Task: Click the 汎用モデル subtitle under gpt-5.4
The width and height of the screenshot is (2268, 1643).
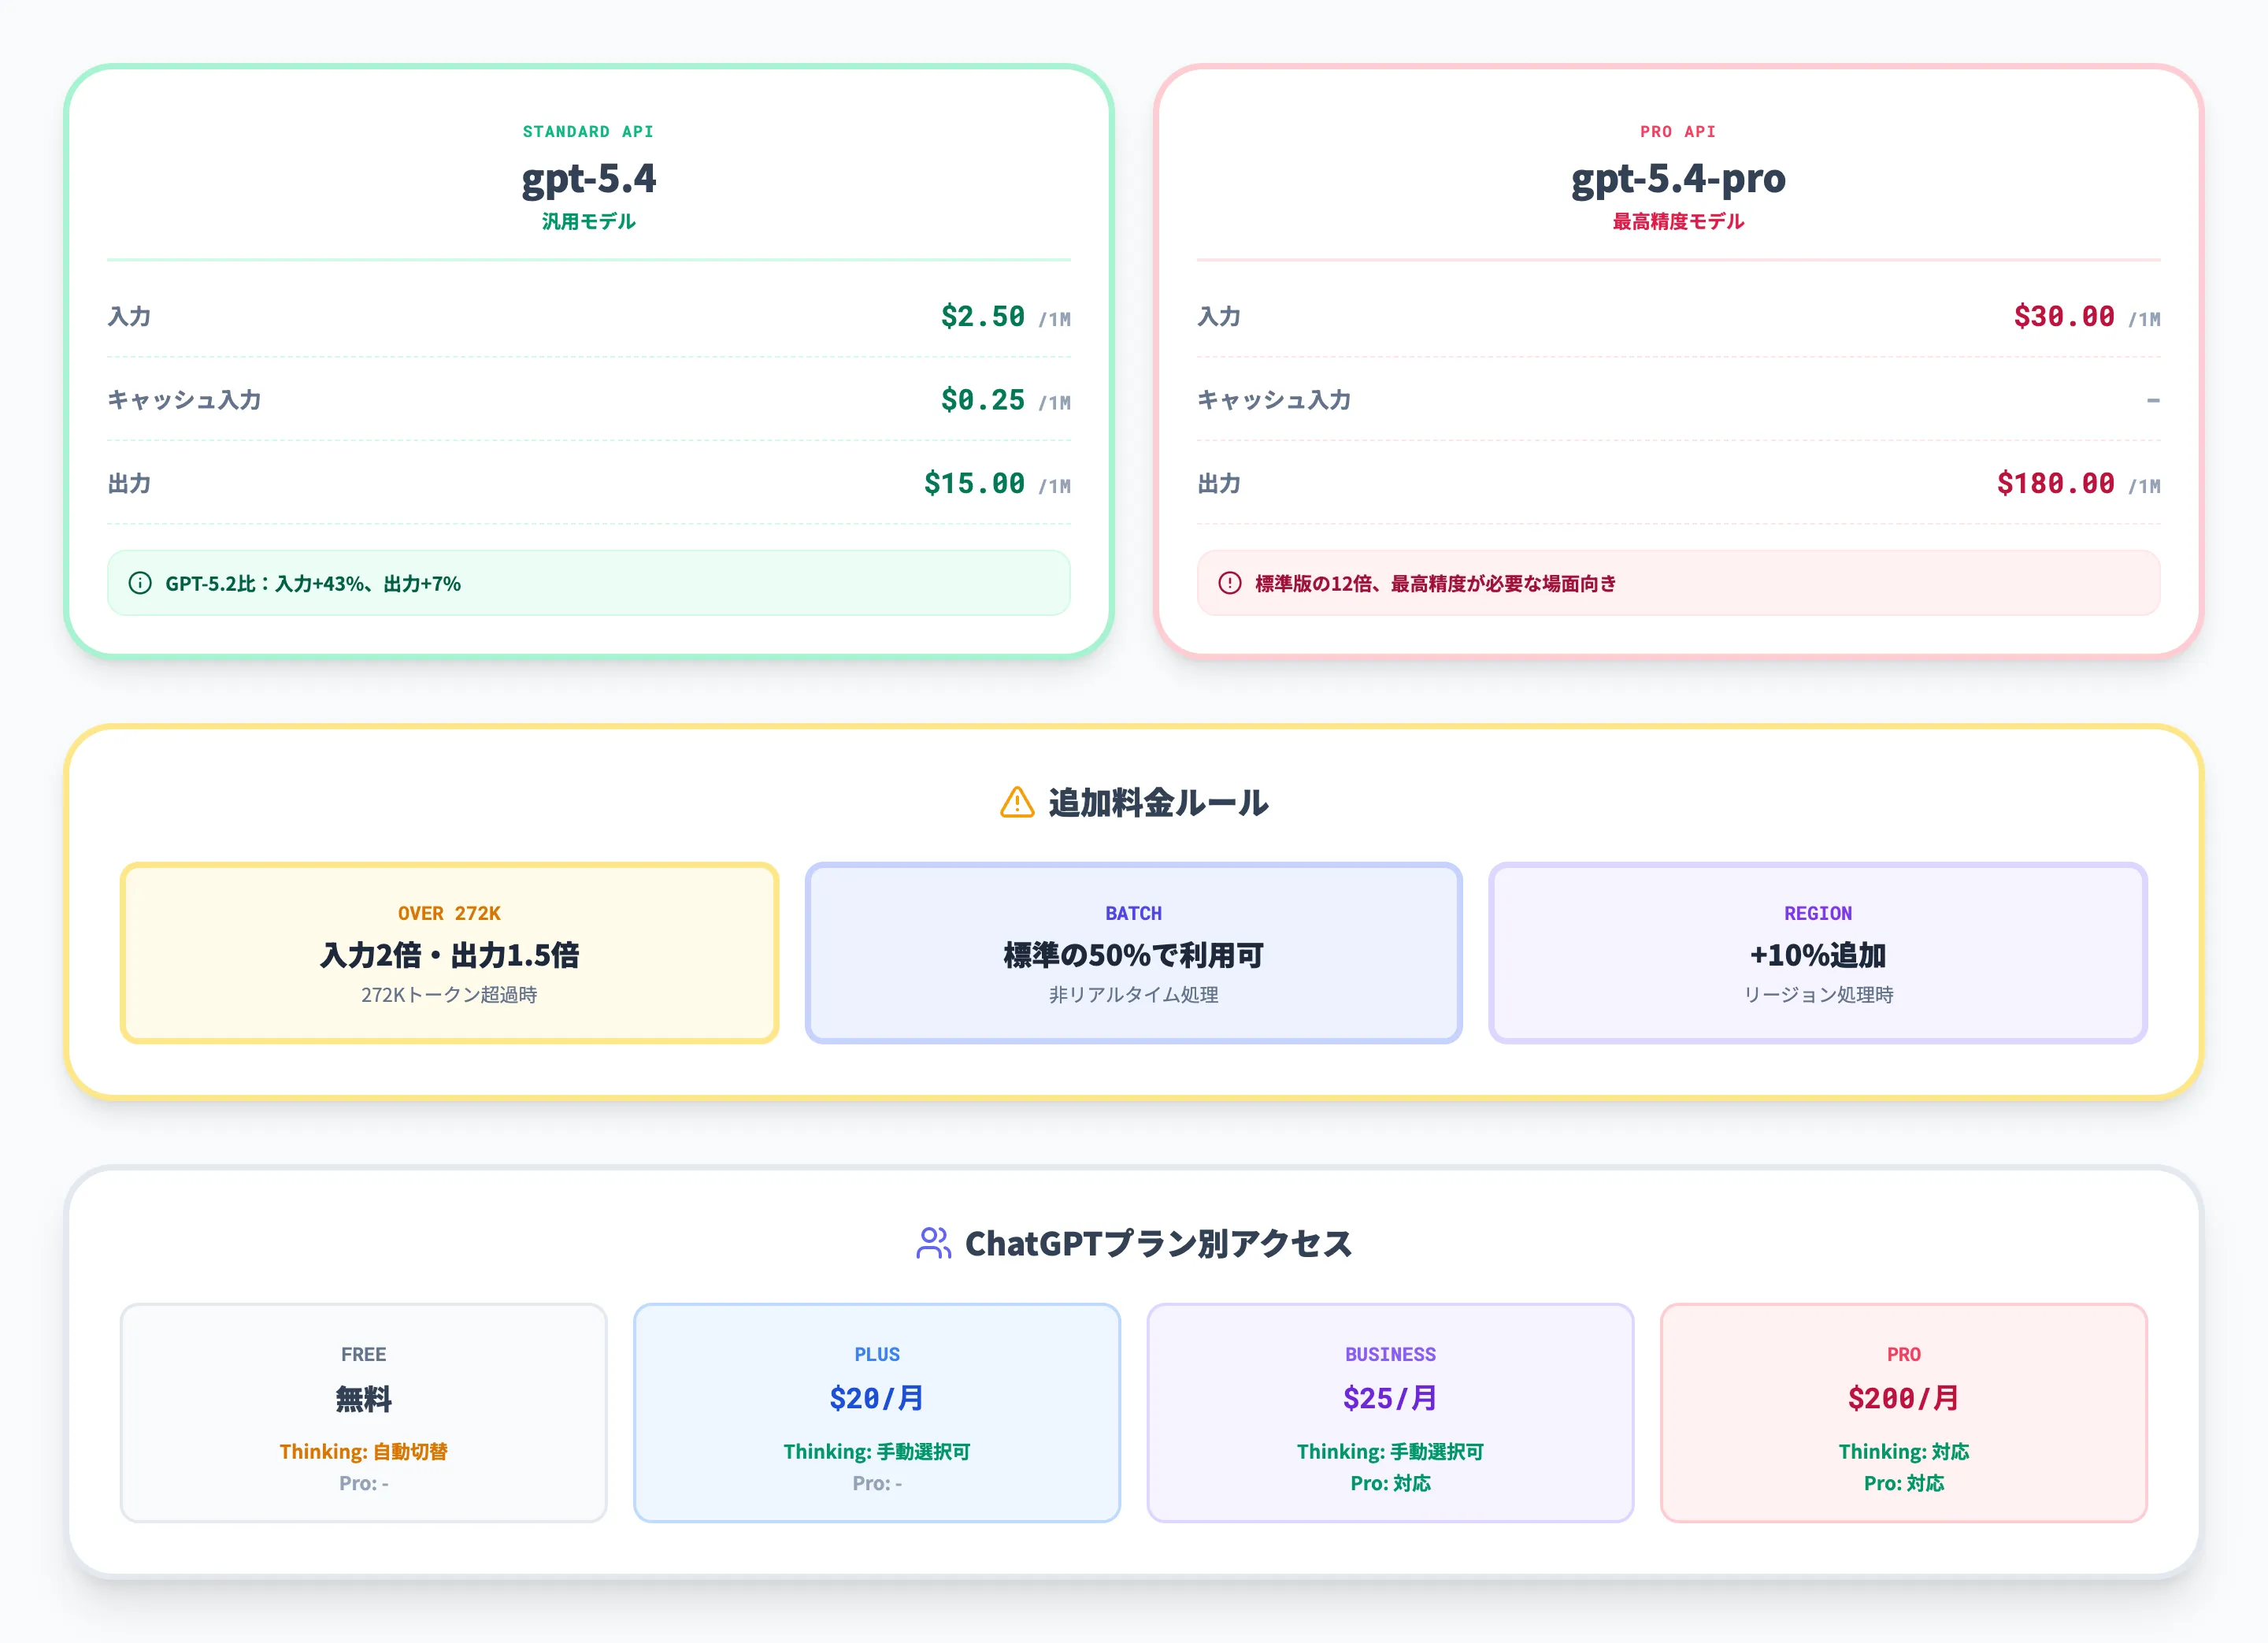Action: click(x=588, y=221)
